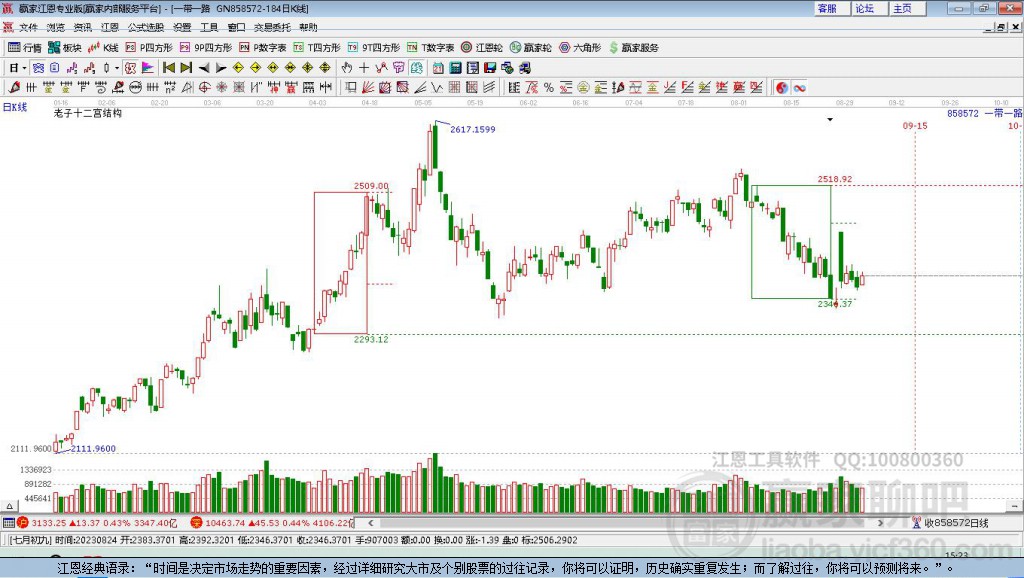Click the 日K线 chart label
The image size is (1024, 578).
pyautogui.click(x=15, y=107)
